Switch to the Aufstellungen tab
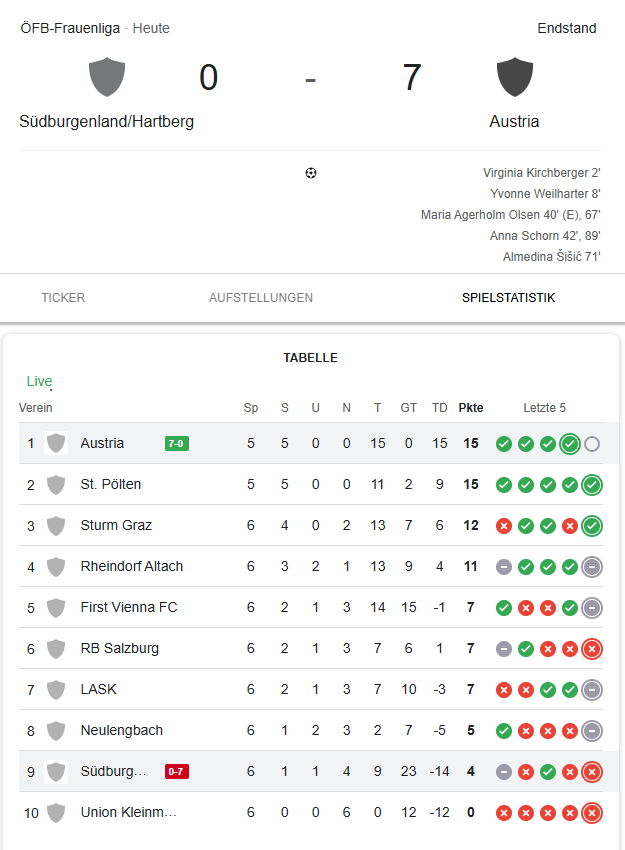Viewport: 625px width, 850px height. (x=261, y=298)
